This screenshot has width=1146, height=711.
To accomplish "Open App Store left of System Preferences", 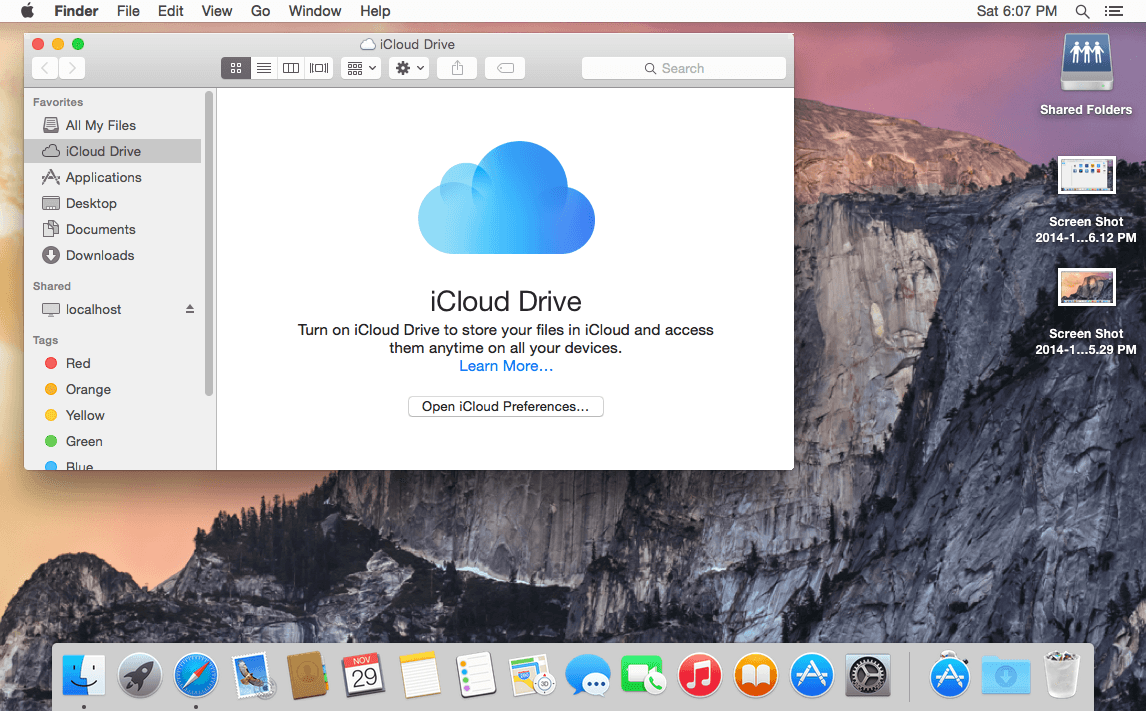I will [x=811, y=674].
